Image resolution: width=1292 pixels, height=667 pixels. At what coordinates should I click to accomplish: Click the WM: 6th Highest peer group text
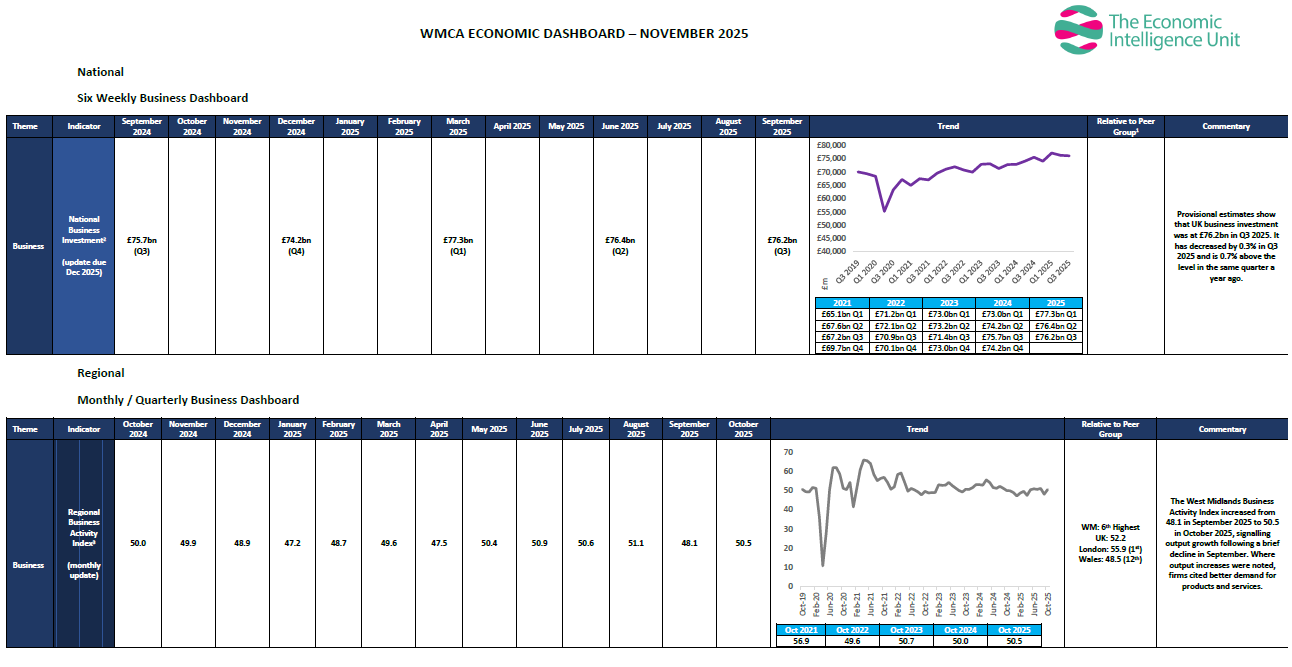click(1110, 526)
